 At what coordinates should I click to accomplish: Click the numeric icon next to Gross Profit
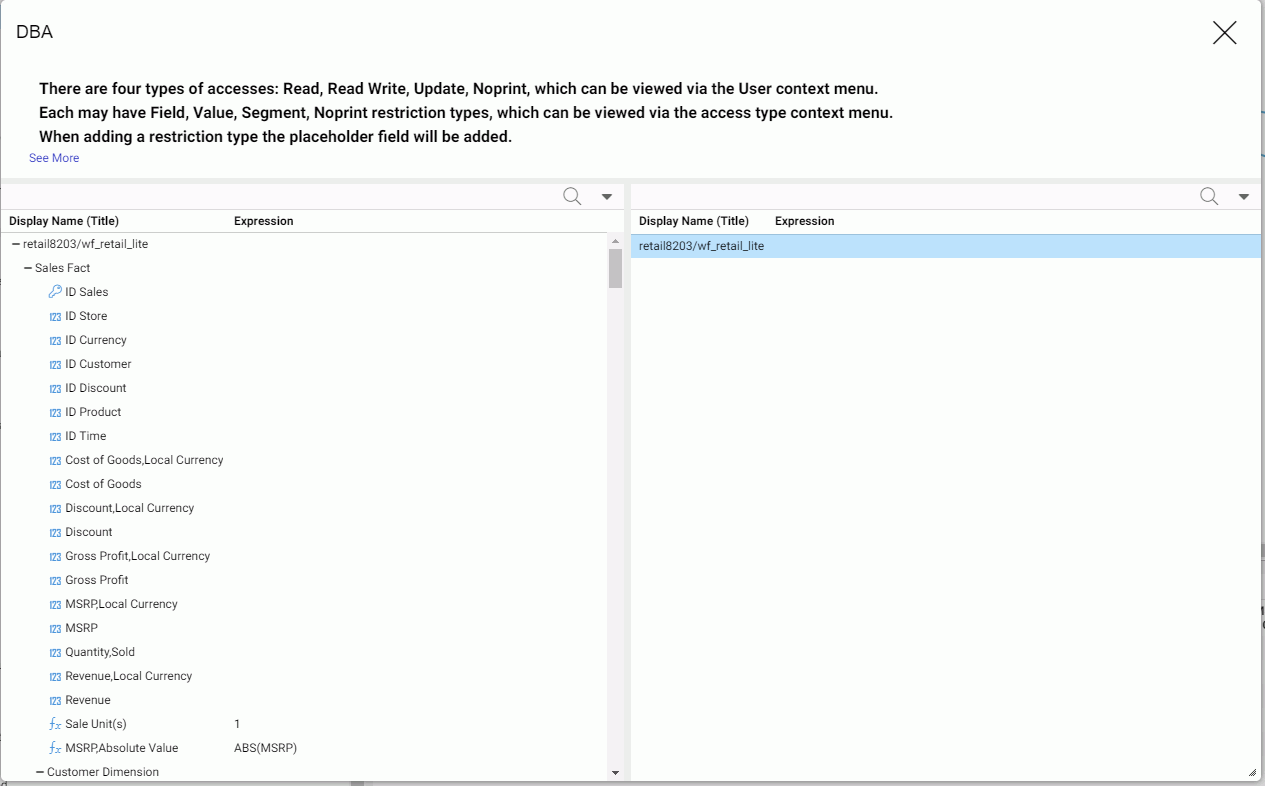tap(55, 581)
